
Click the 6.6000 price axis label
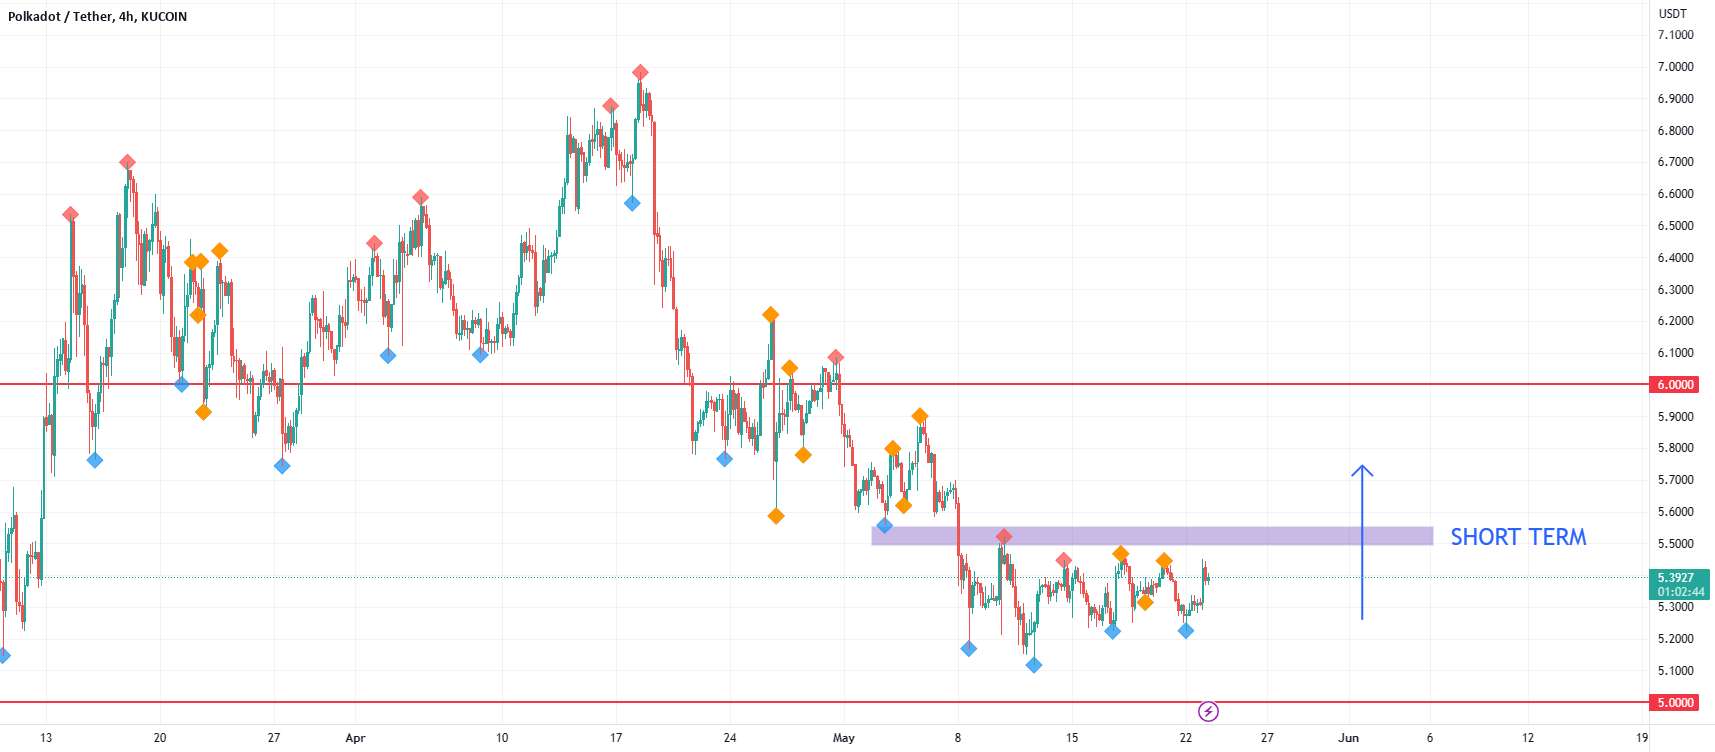1675,194
